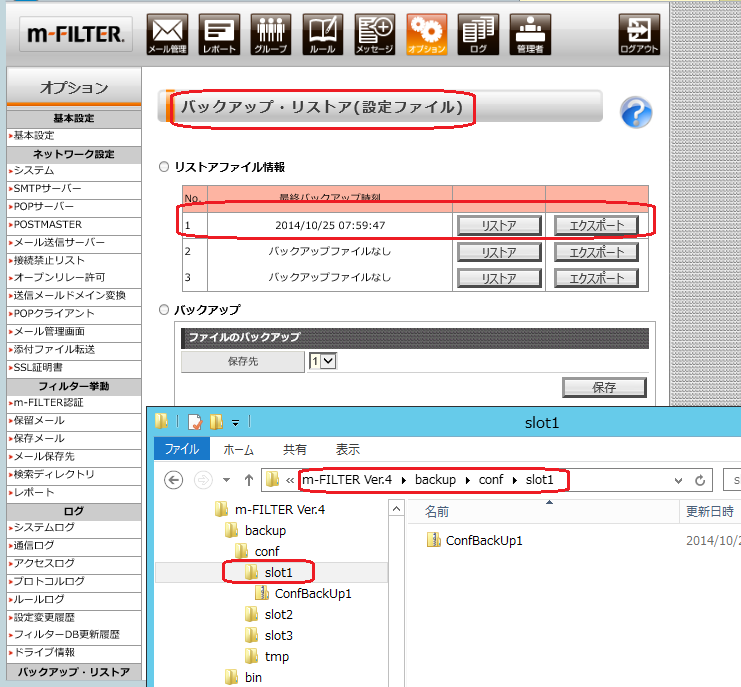
Task: Open the メール管理 mail management icon
Action: [167, 34]
